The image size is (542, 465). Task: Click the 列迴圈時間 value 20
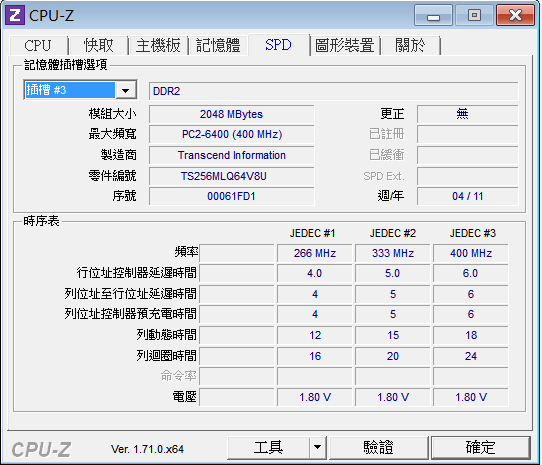tap(393, 356)
